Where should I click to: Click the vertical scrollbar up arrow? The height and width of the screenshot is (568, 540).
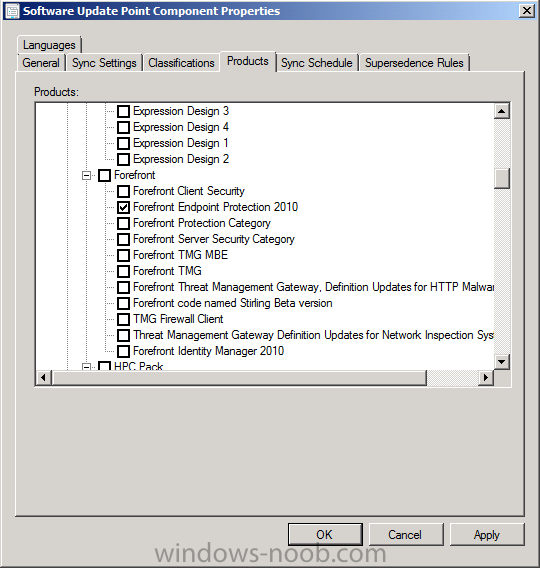click(x=502, y=111)
